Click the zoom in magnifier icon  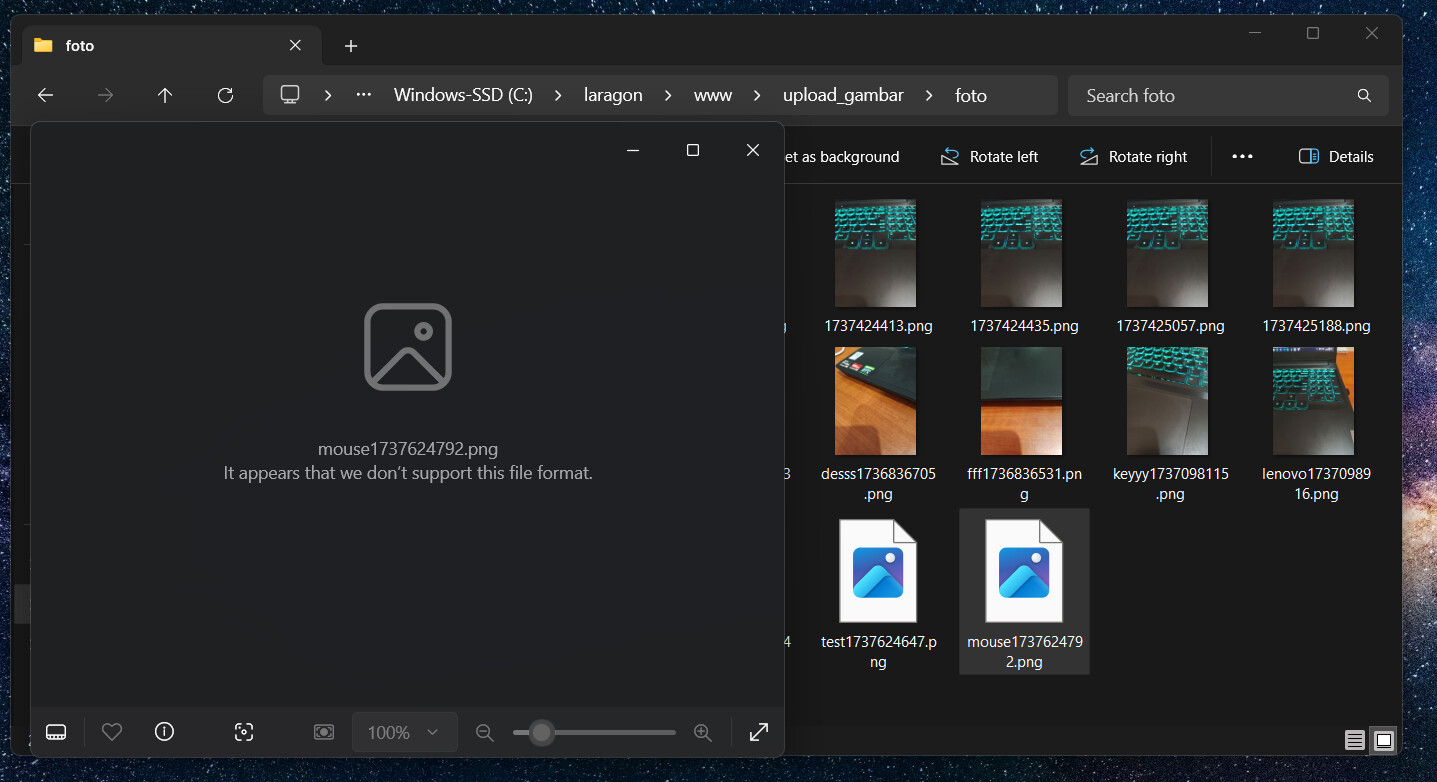703,732
